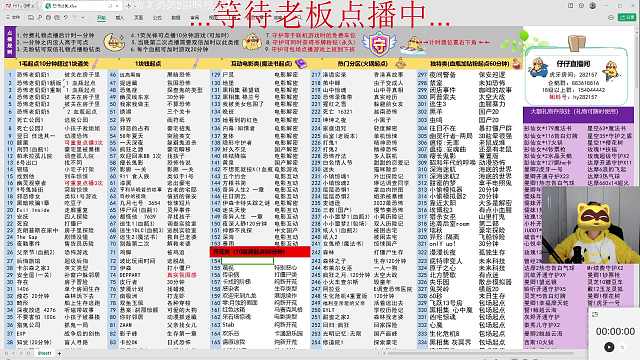Select cell 往日不在 at row 304
Image resolution: width=640 pixels, height=360 pixels.
coord(442,128)
